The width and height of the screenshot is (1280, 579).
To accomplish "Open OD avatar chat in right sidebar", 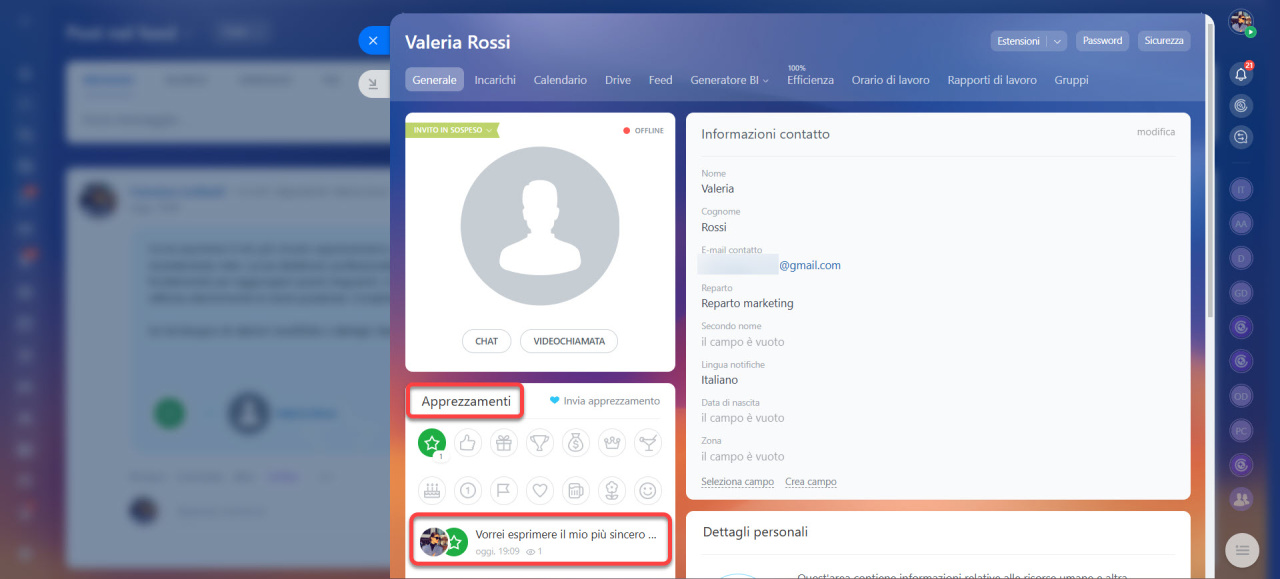I will (1242, 395).
